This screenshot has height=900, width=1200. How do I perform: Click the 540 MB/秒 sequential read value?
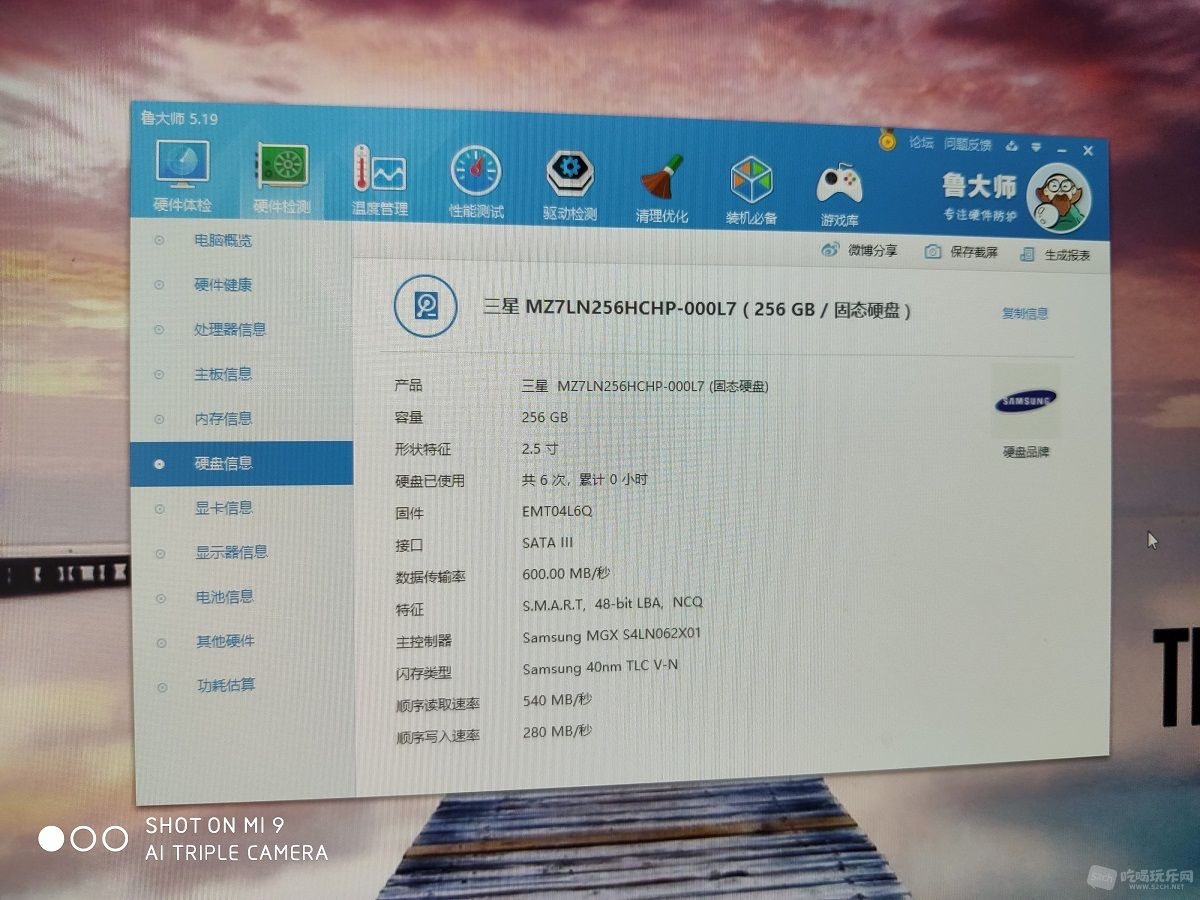[x=557, y=701]
